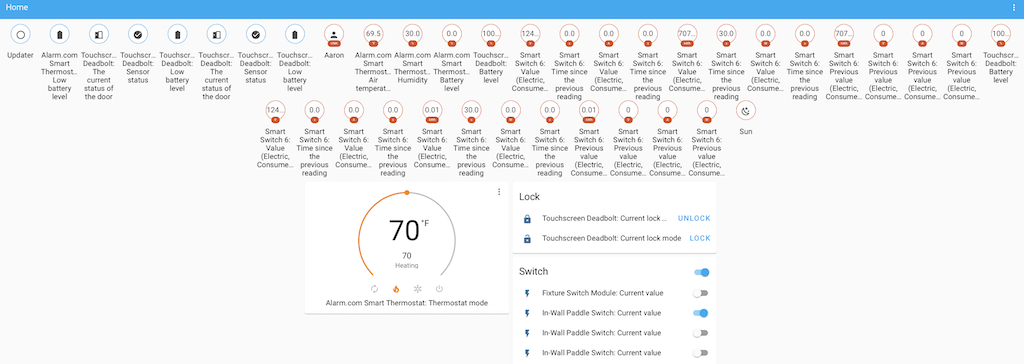Viewport: 1024px width, 364px height.
Task: Click lock icon of Current lock mode row
Action: (527, 239)
